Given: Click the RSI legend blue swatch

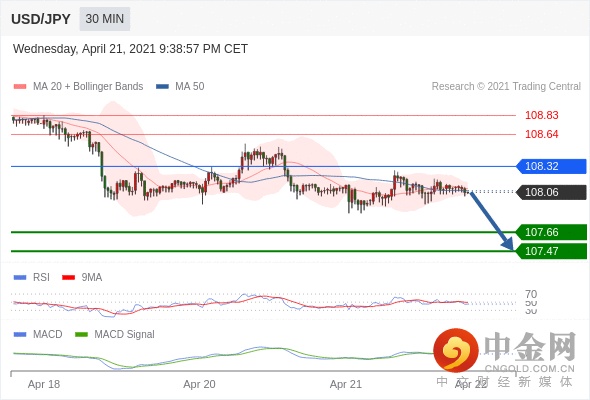Looking at the screenshot, I should (20, 278).
